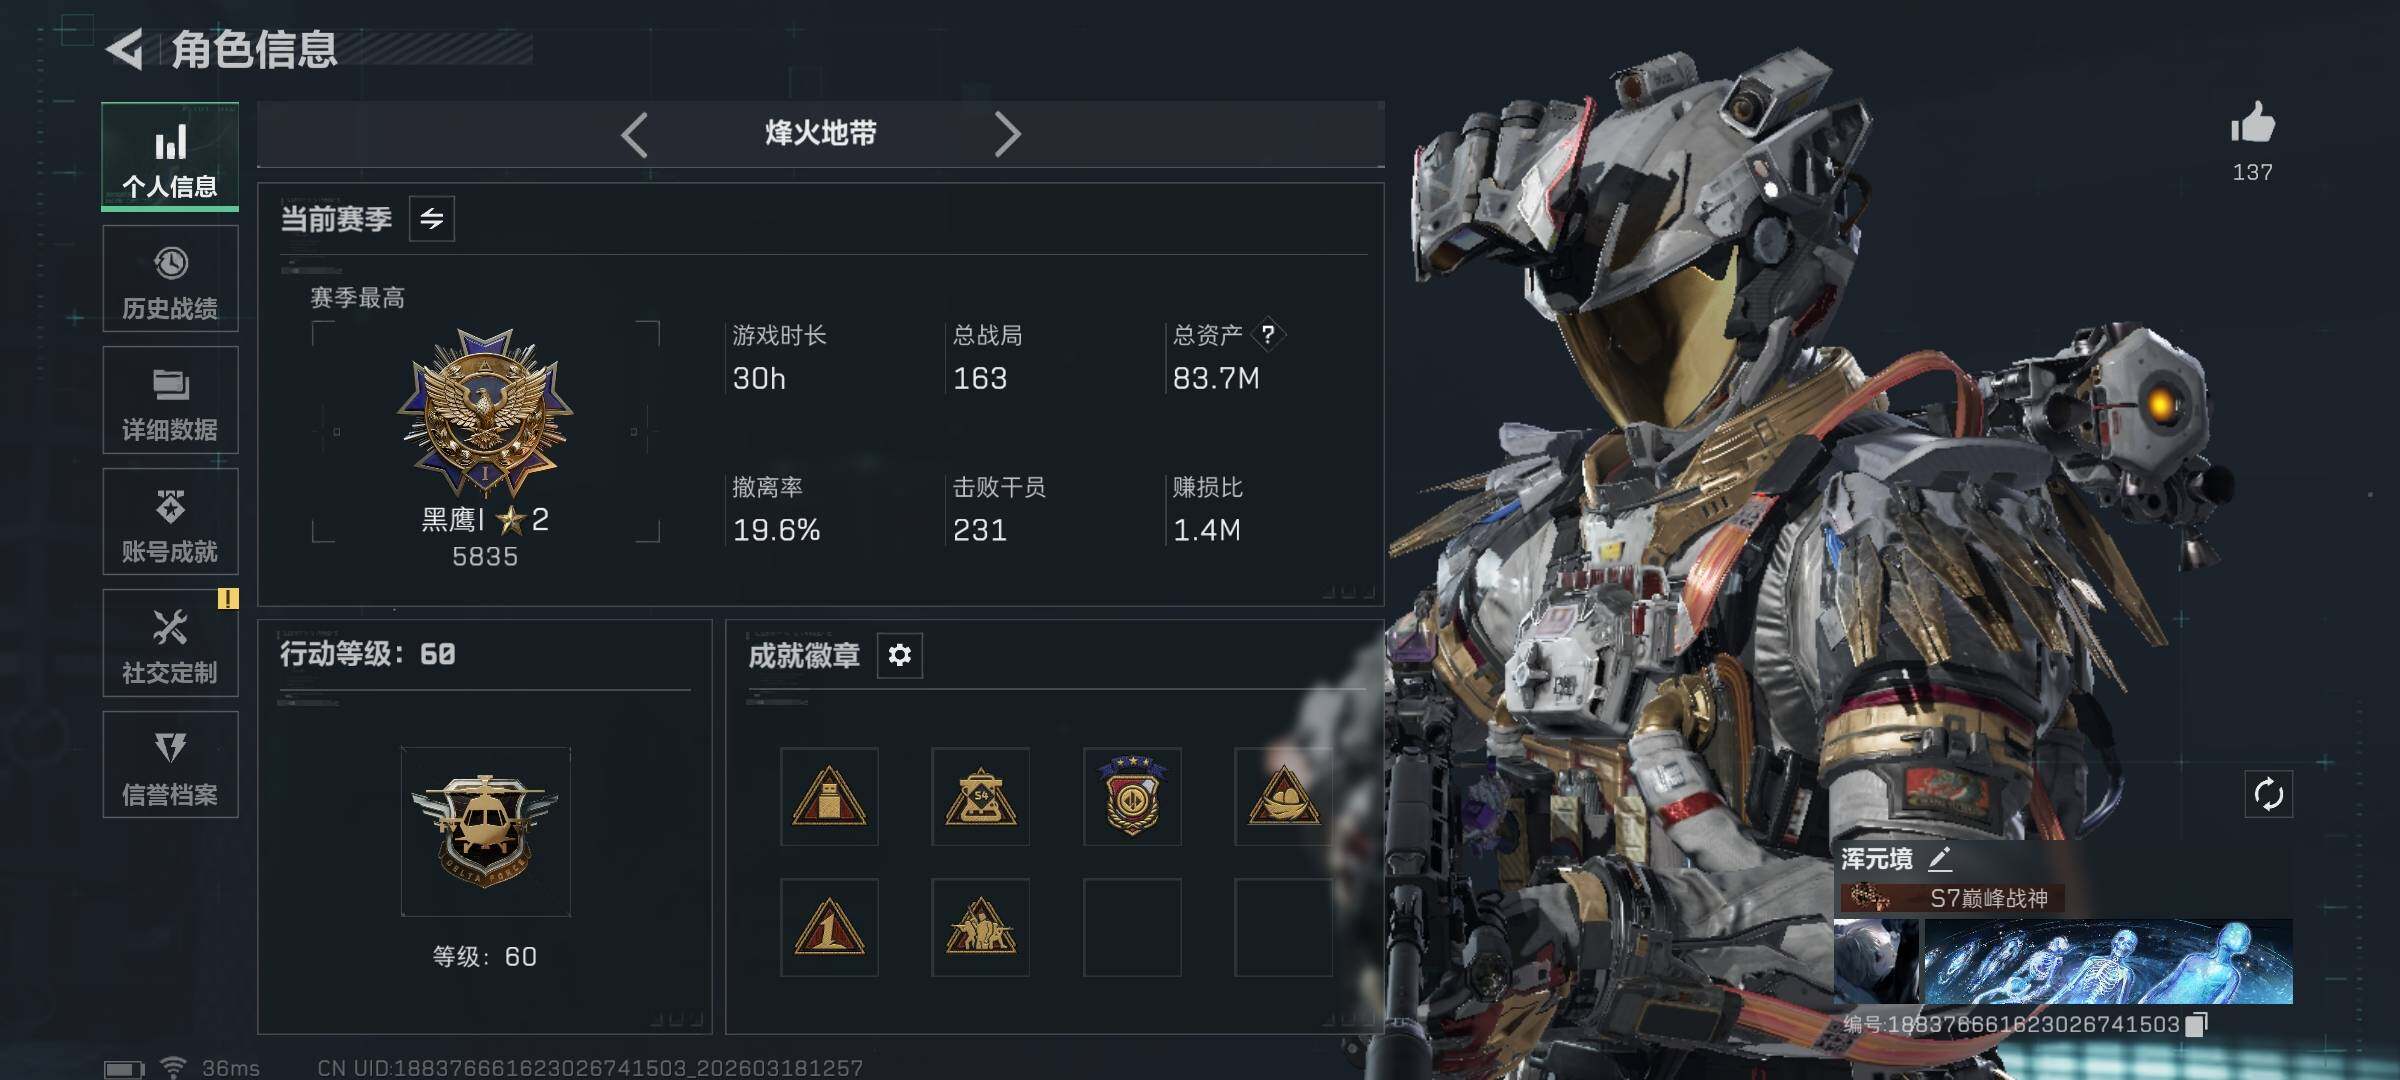Click the 黑鹰I rank medal

click(485, 413)
